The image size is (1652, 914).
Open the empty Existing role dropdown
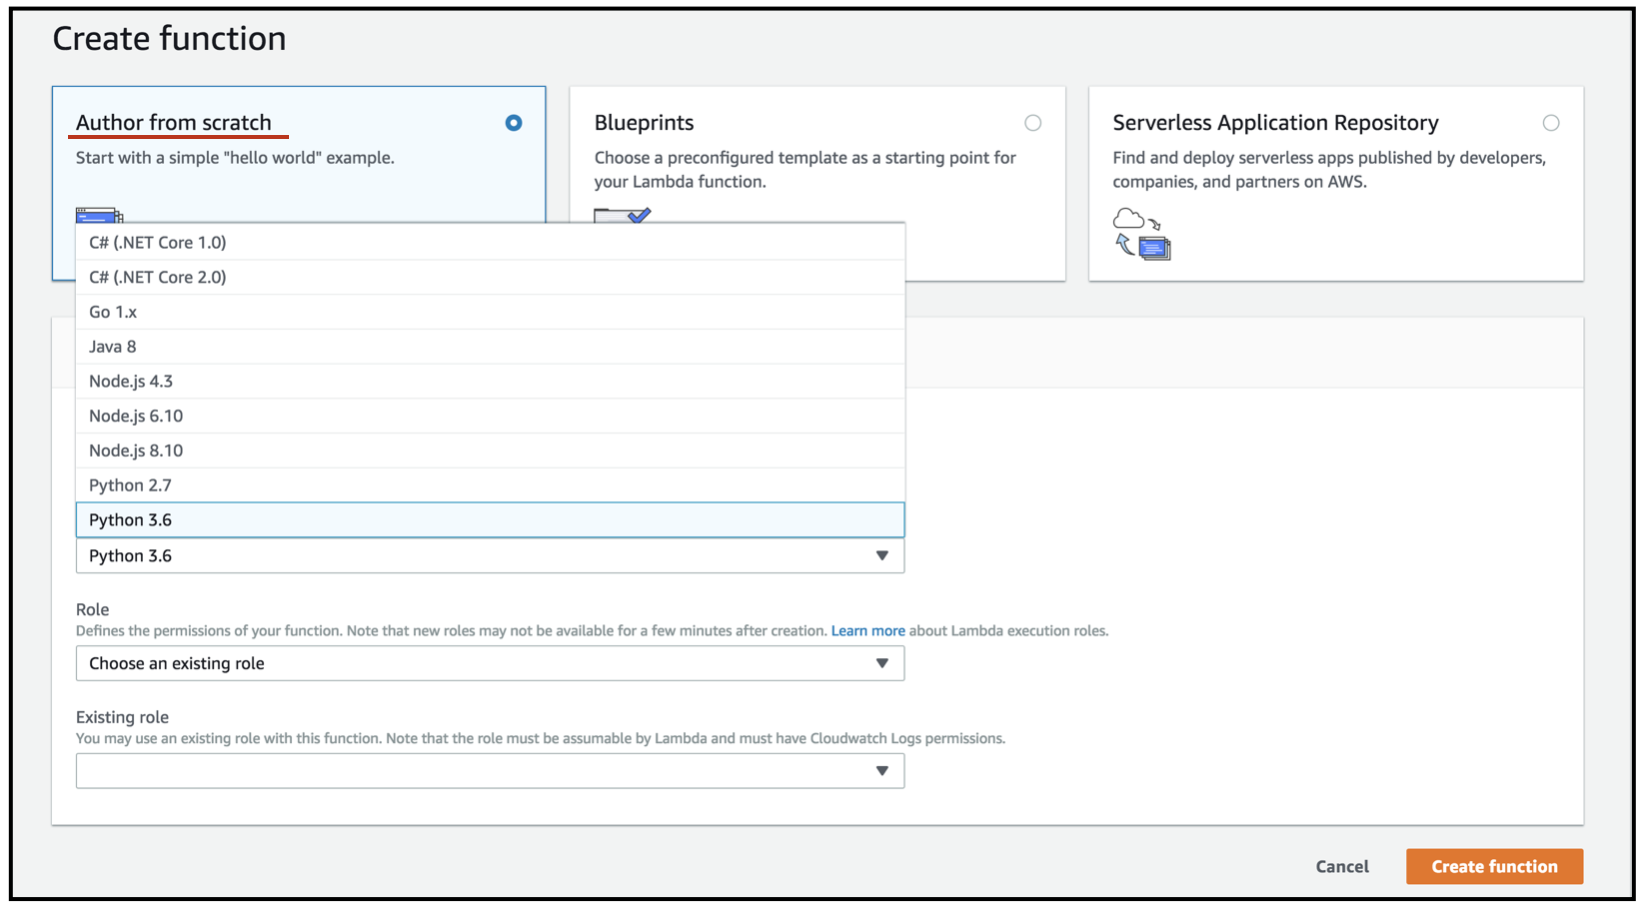(490, 771)
